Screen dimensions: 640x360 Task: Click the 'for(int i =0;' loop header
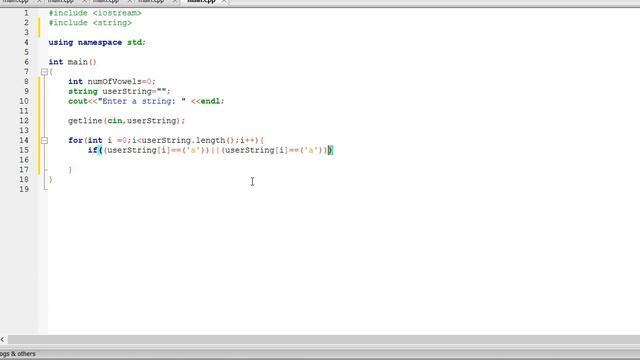(x=166, y=140)
